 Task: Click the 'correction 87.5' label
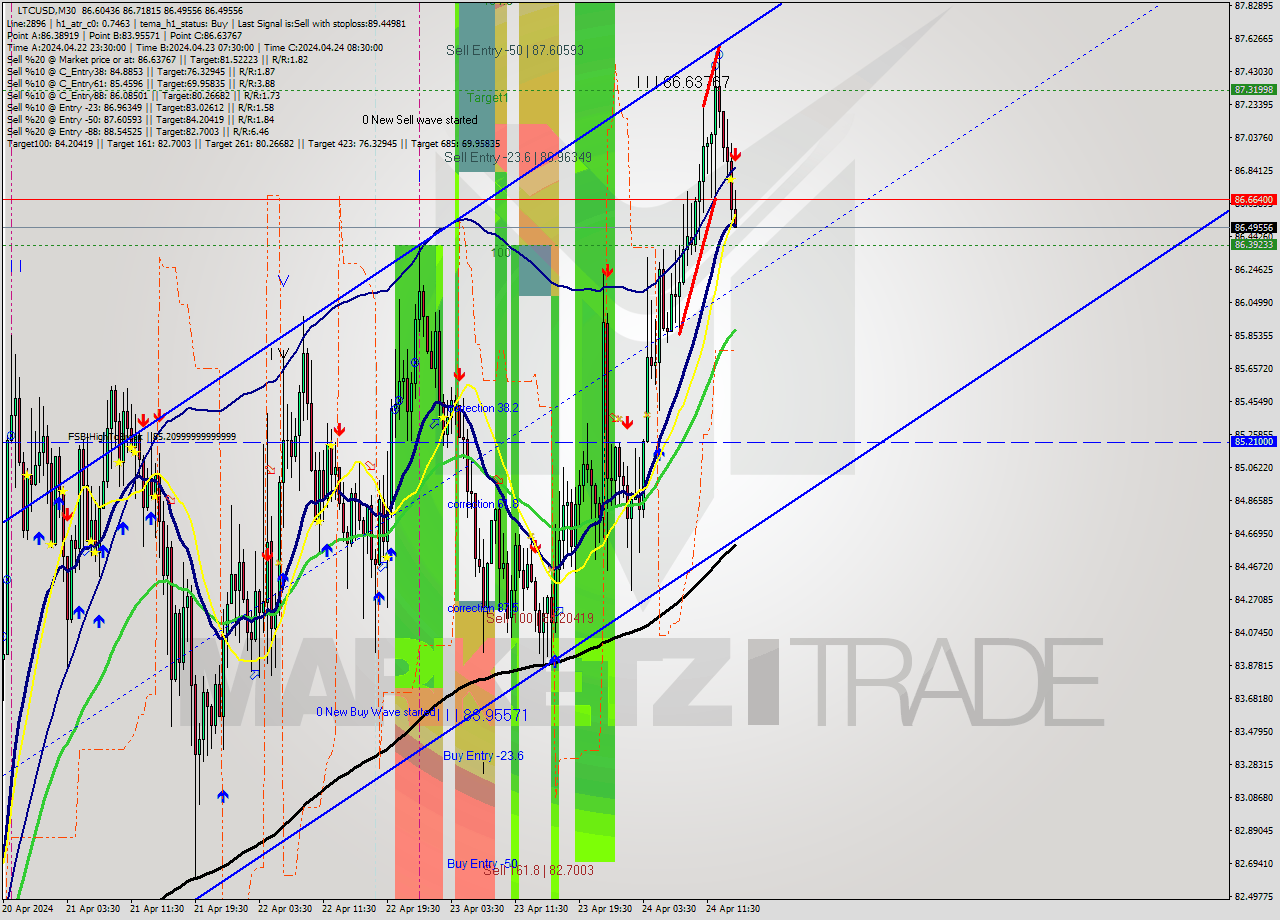coord(483,608)
